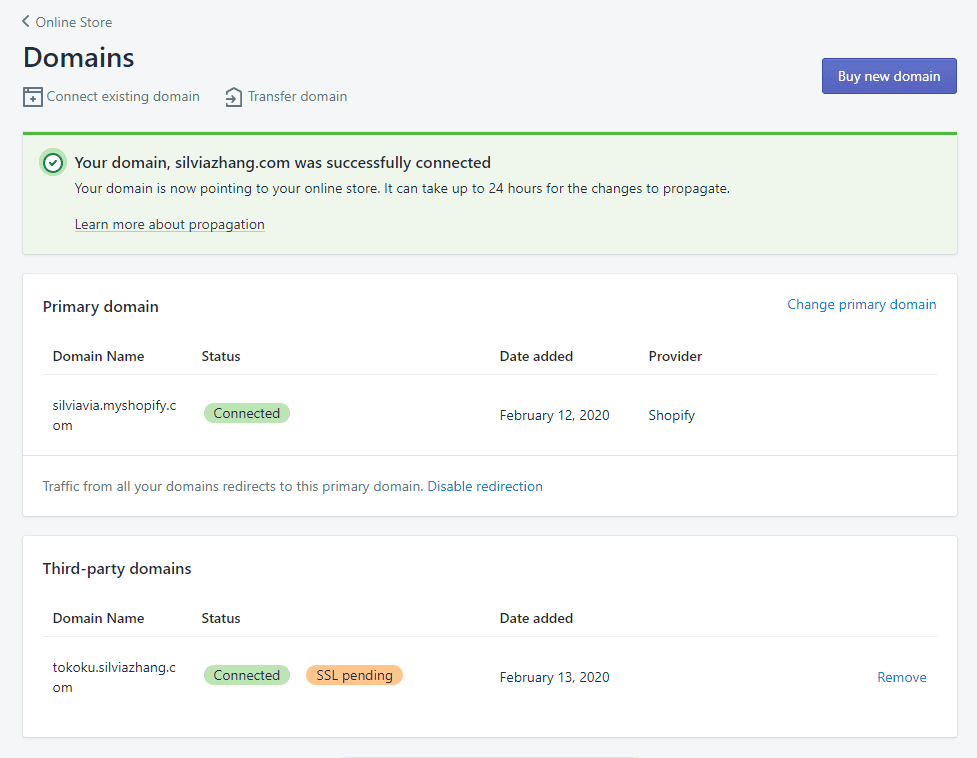Select the tokoku.silviazhang.com domain name
The width and height of the screenshot is (977, 758).
pyautogui.click(x=115, y=677)
